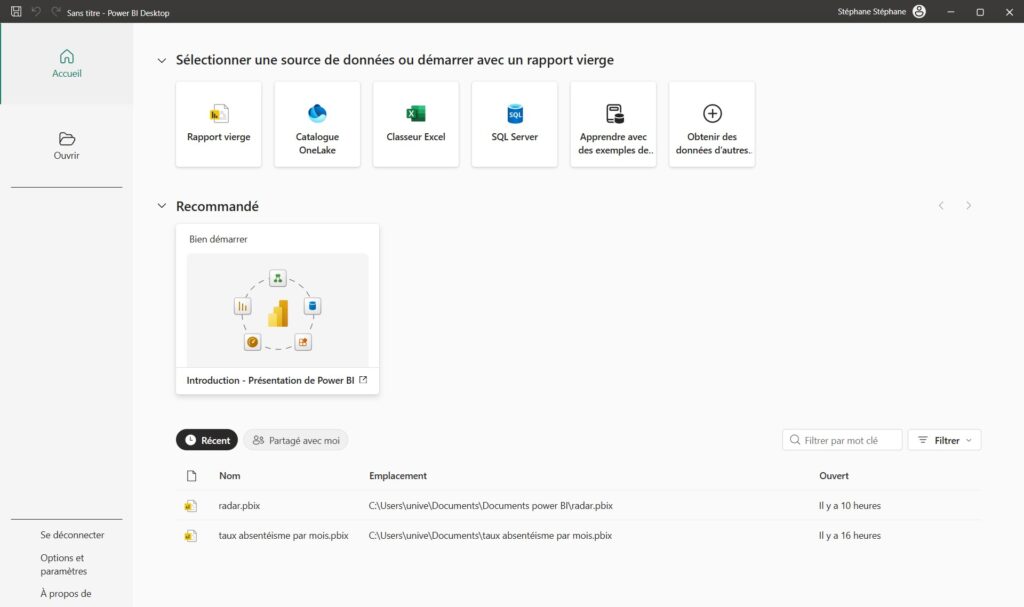The image size is (1024, 607).
Task: Click the Redo arrow in title bar
Action: click(x=56, y=12)
